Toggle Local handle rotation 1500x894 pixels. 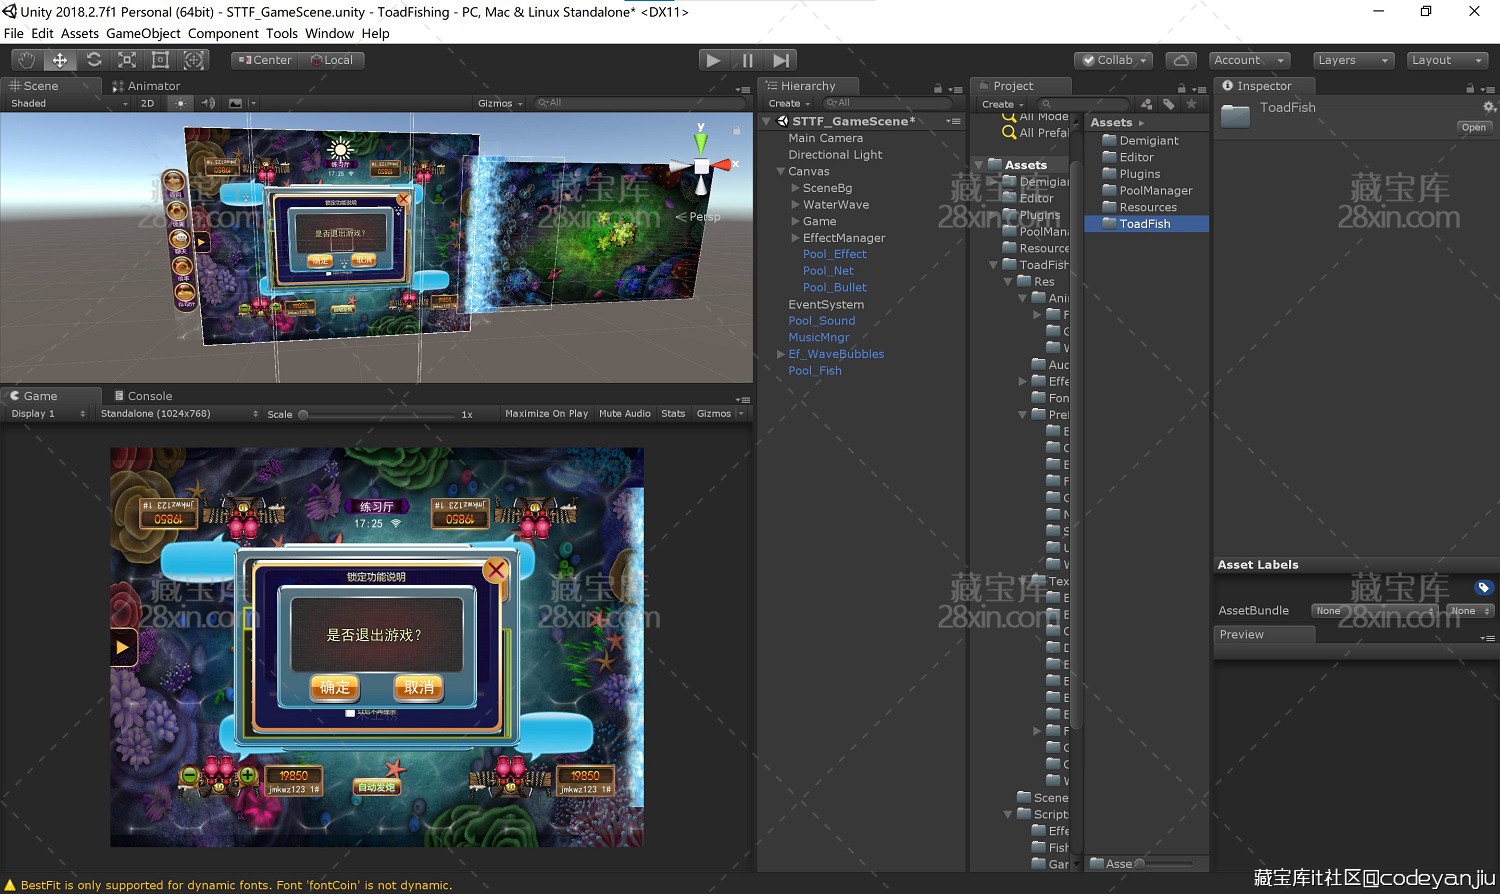(332, 60)
